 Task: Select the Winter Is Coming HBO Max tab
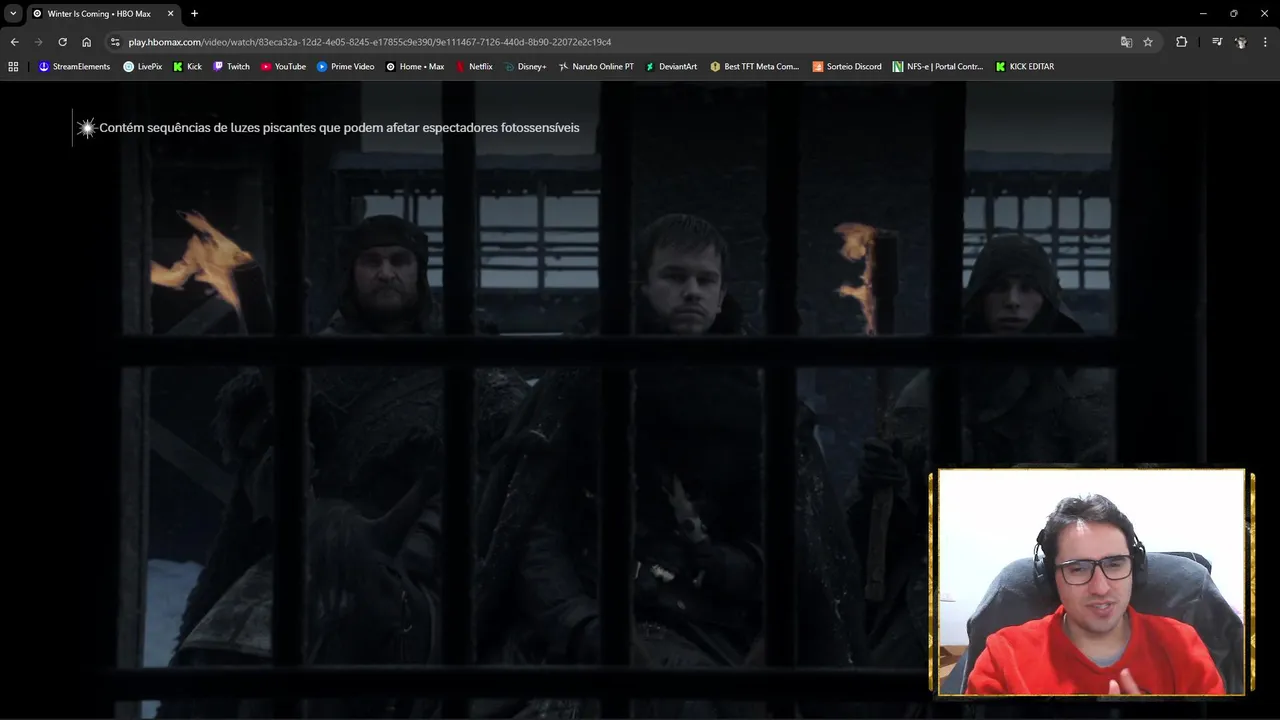103,13
